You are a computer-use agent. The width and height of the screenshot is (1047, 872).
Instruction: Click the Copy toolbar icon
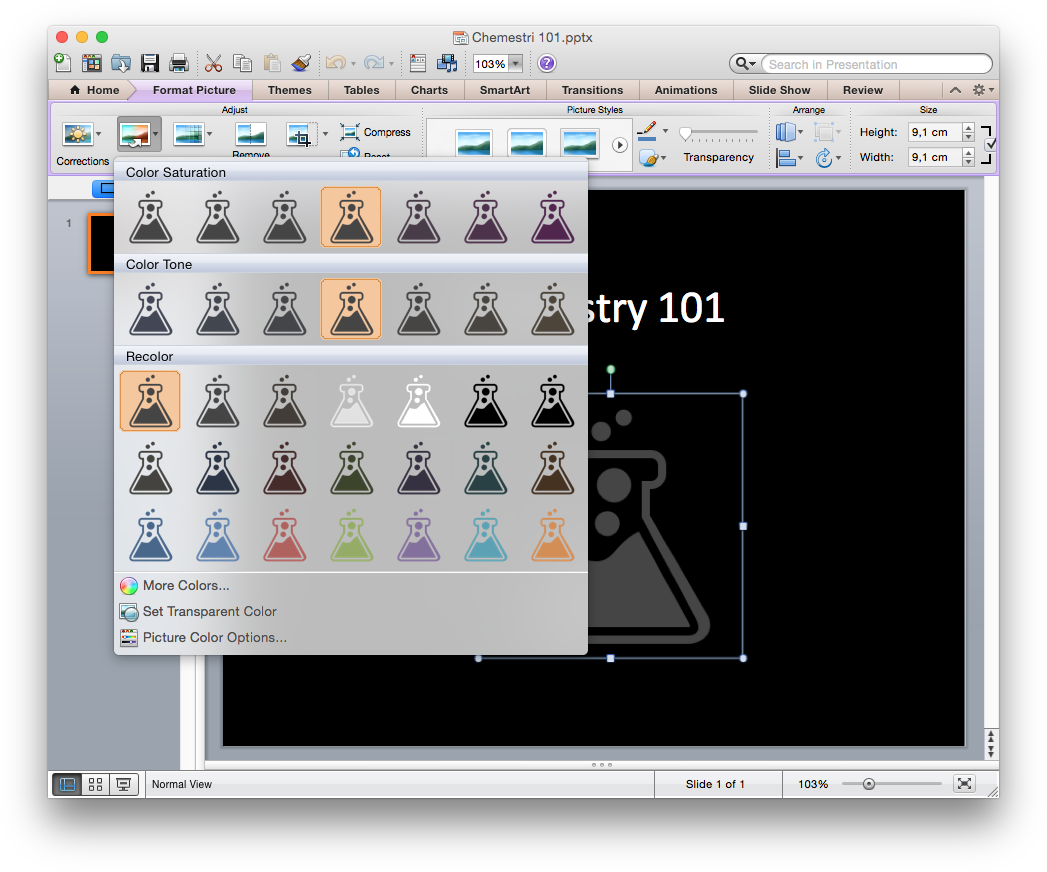pyautogui.click(x=242, y=63)
